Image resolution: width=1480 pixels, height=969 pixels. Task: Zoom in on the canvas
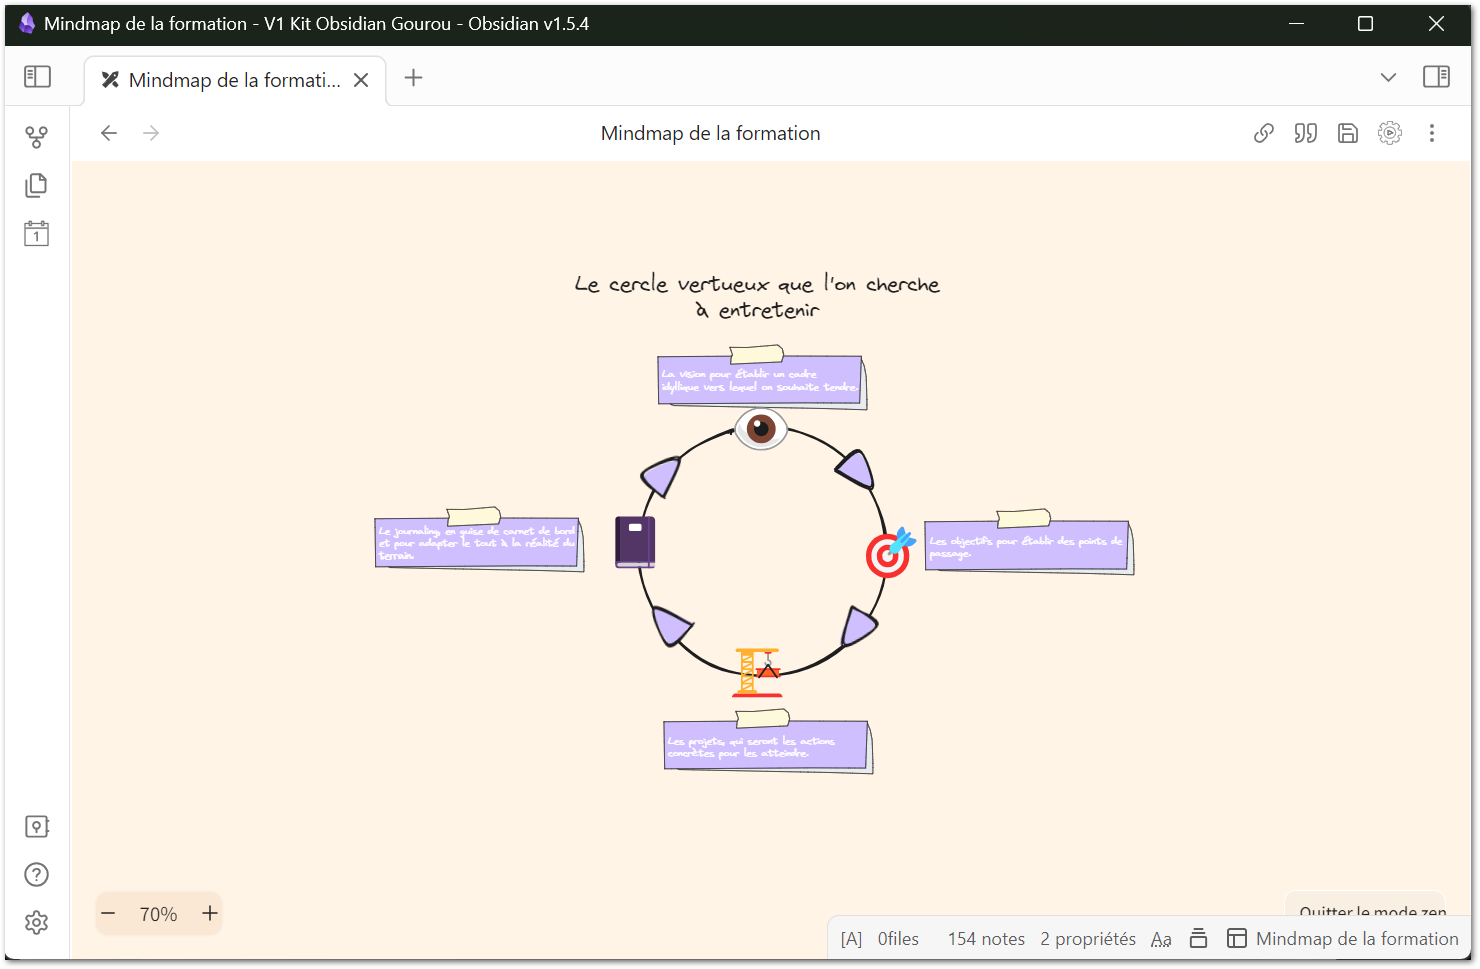coord(210,913)
